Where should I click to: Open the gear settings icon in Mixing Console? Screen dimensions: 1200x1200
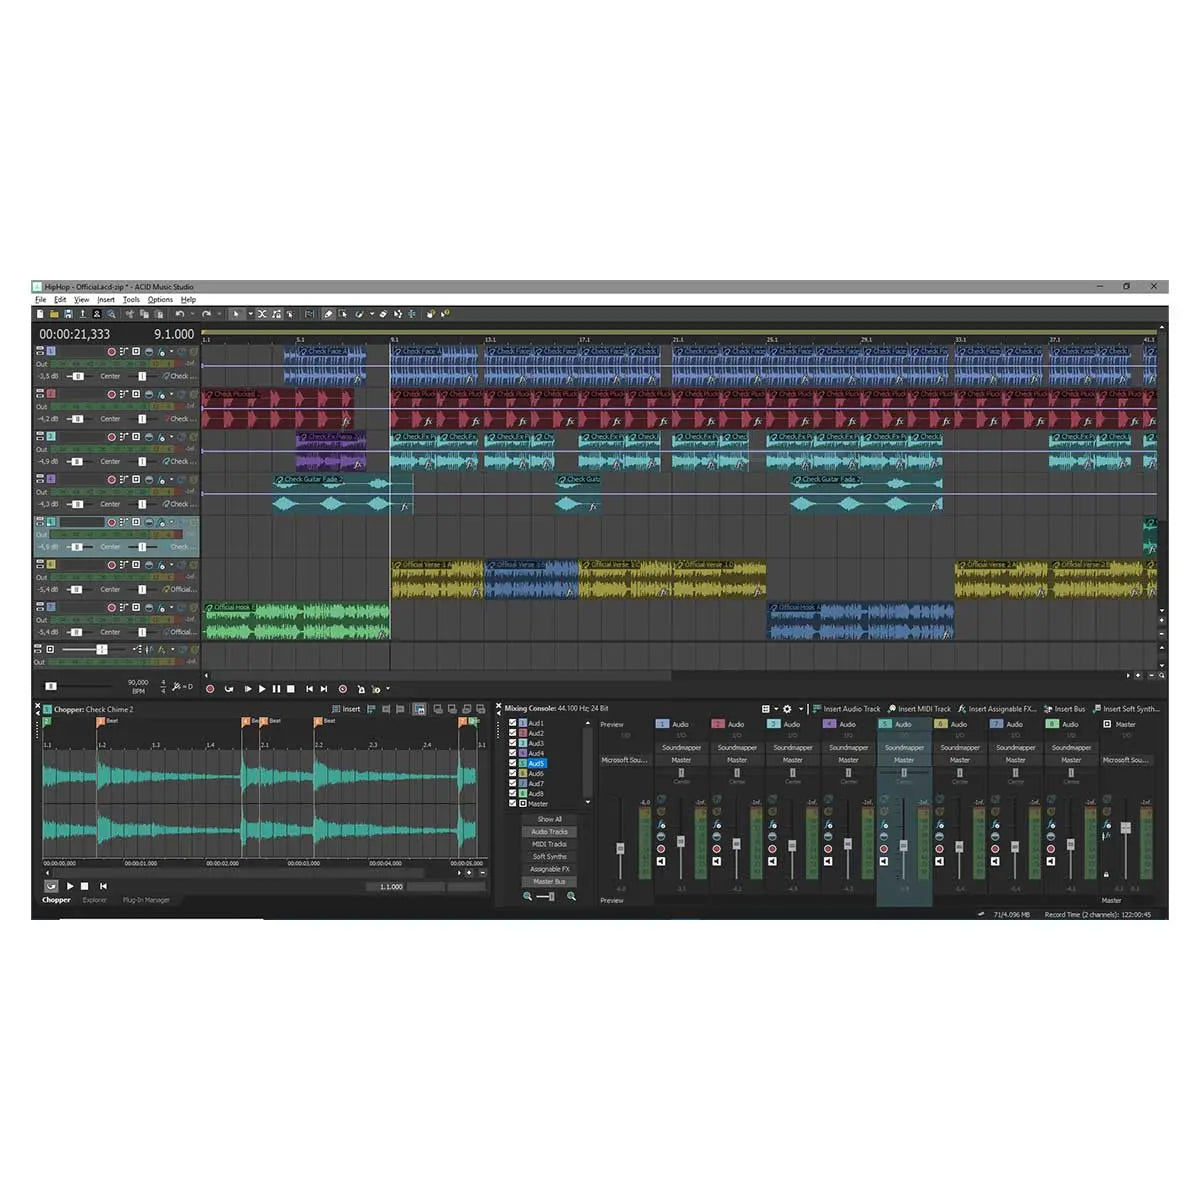click(x=787, y=709)
